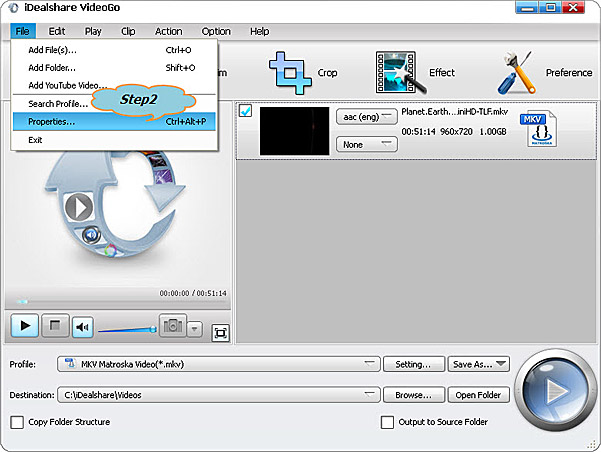
Task: Click the play button in preview controls
Action: click(25, 326)
